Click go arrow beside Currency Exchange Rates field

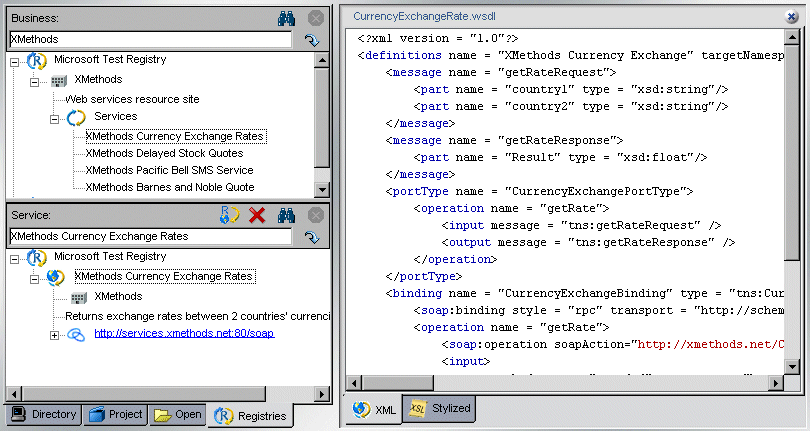[311, 237]
